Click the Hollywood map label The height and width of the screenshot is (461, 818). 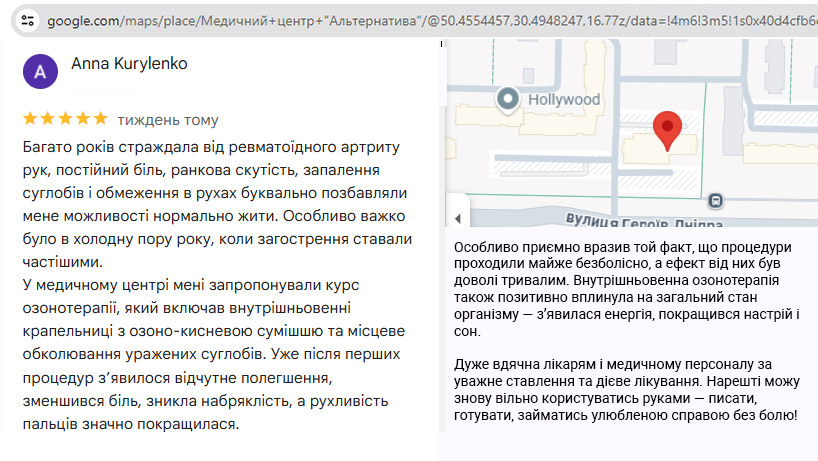(x=564, y=99)
